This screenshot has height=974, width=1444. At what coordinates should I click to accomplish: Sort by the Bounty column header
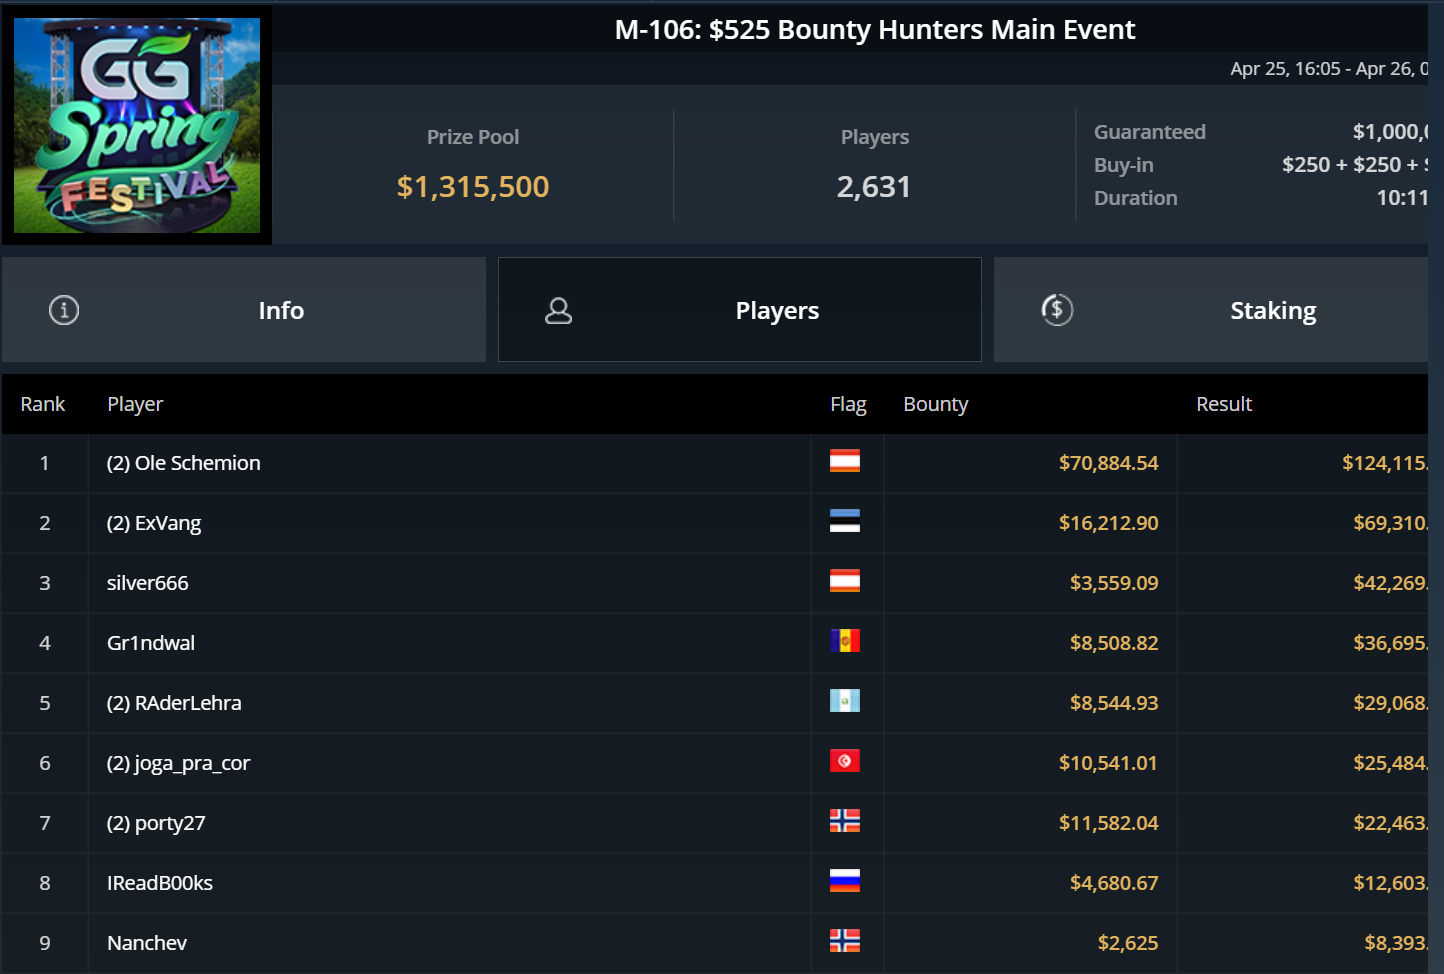point(935,404)
